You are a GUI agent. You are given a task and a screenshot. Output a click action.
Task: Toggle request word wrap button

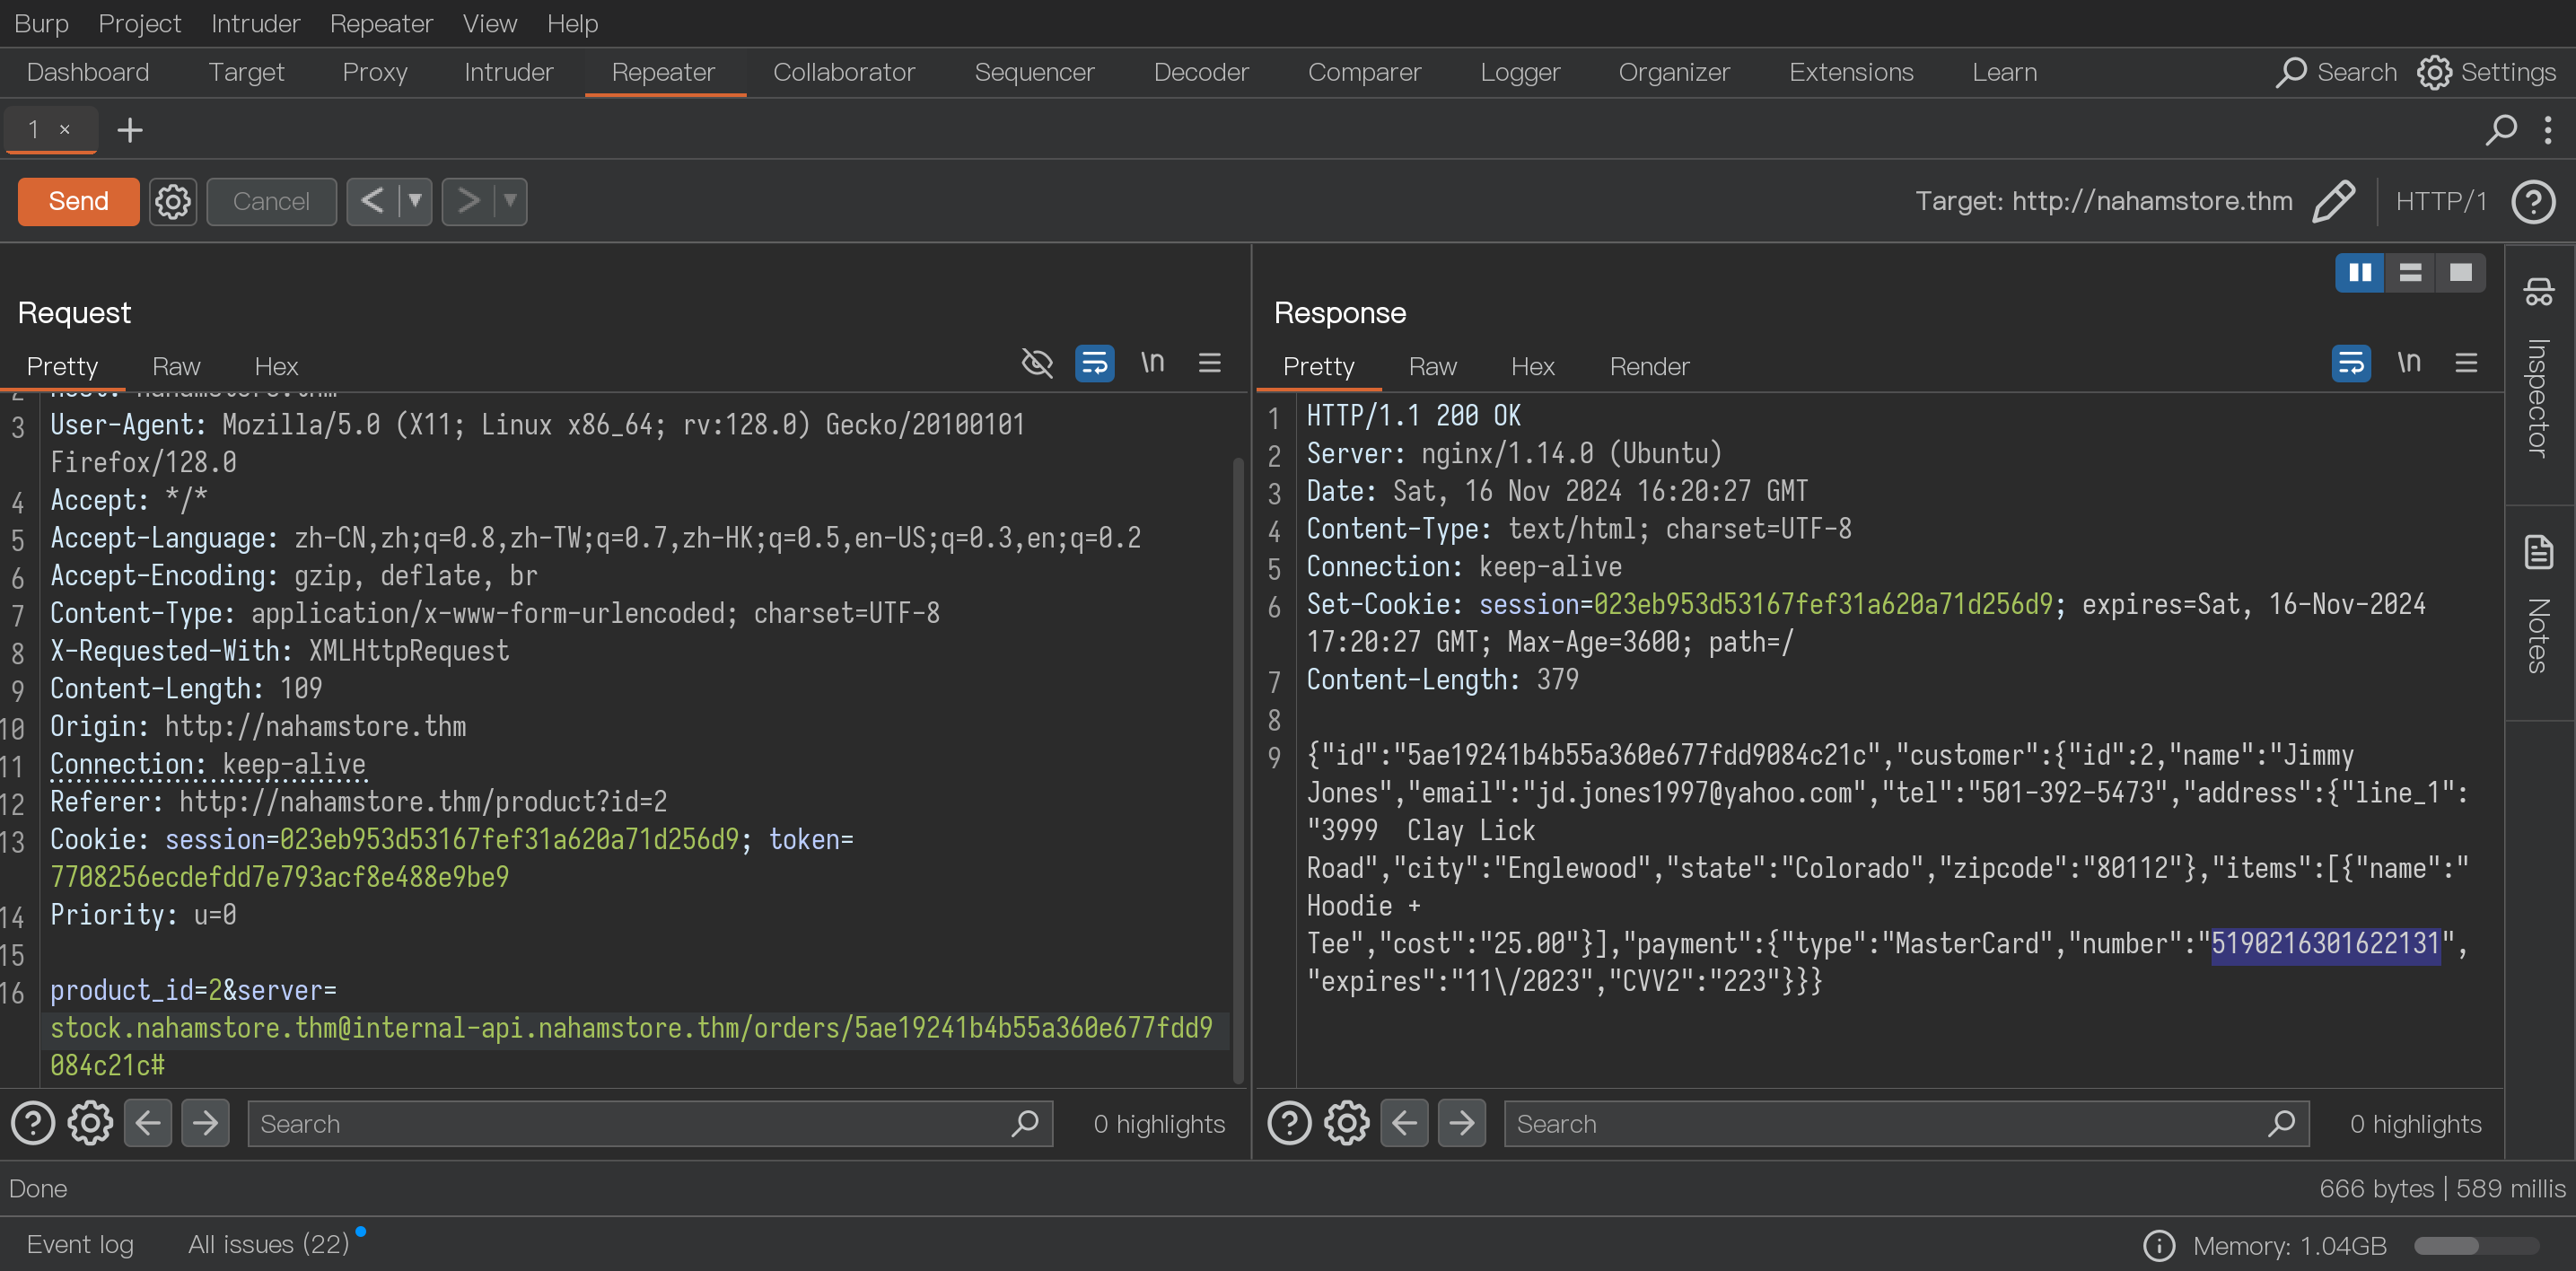tap(1095, 362)
